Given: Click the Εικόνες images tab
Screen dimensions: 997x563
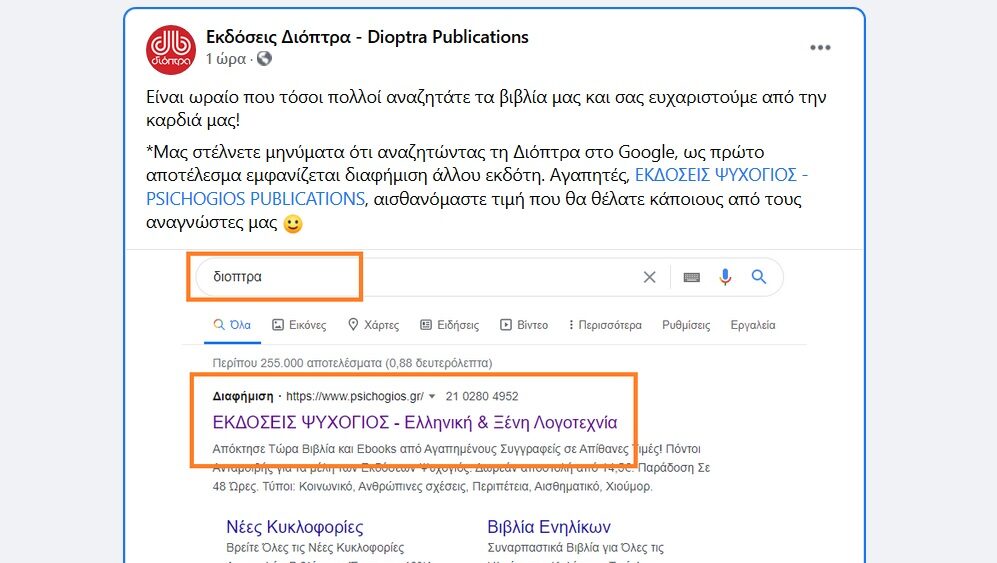Looking at the screenshot, I should pyautogui.click(x=299, y=325).
